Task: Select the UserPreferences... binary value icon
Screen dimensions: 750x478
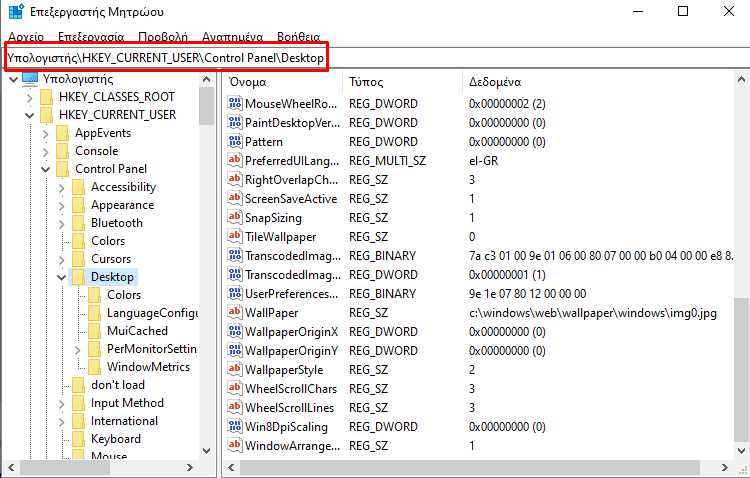Action: click(x=234, y=293)
